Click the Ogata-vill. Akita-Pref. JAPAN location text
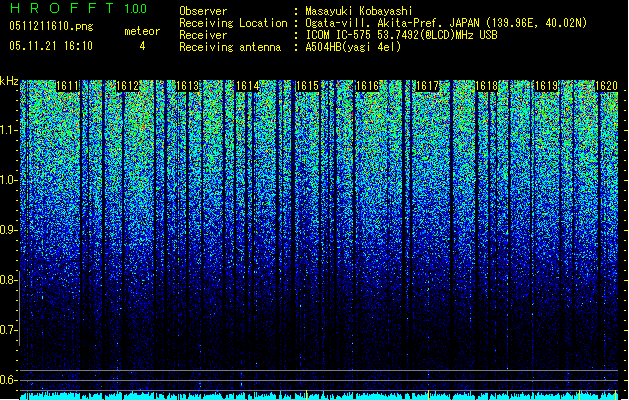 446,23
